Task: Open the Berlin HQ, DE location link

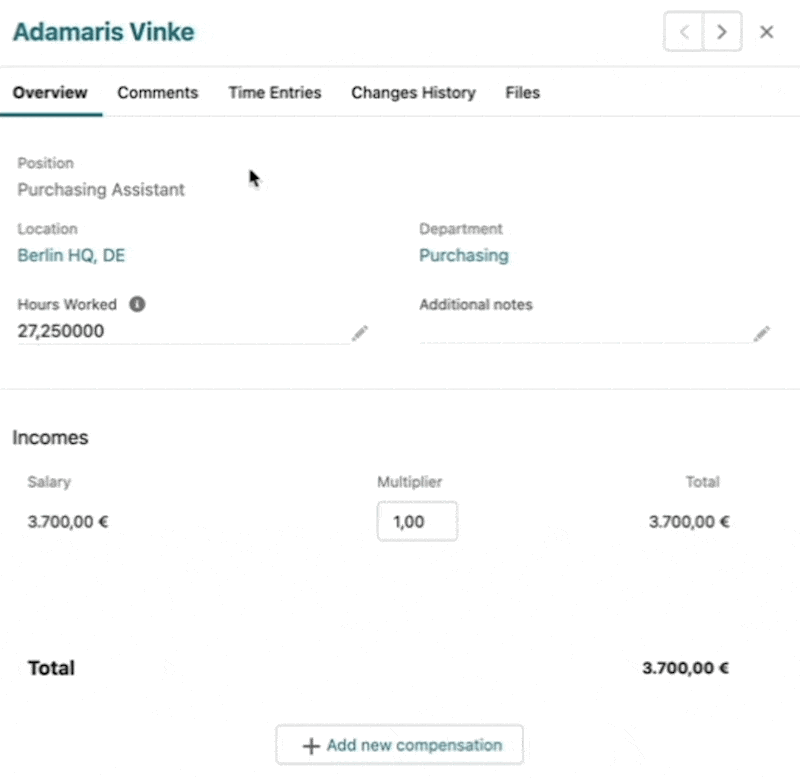Action: 71,256
